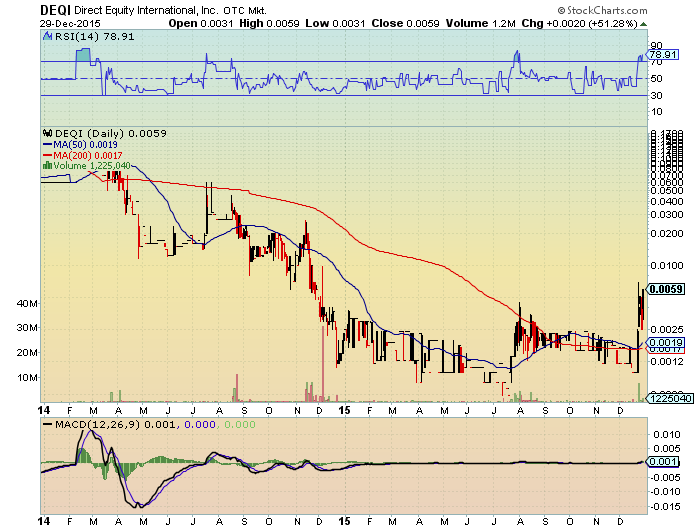This screenshot has width=700, height=530.
Task: Click the -0.005 label on MACD axis
Action: coord(665,478)
